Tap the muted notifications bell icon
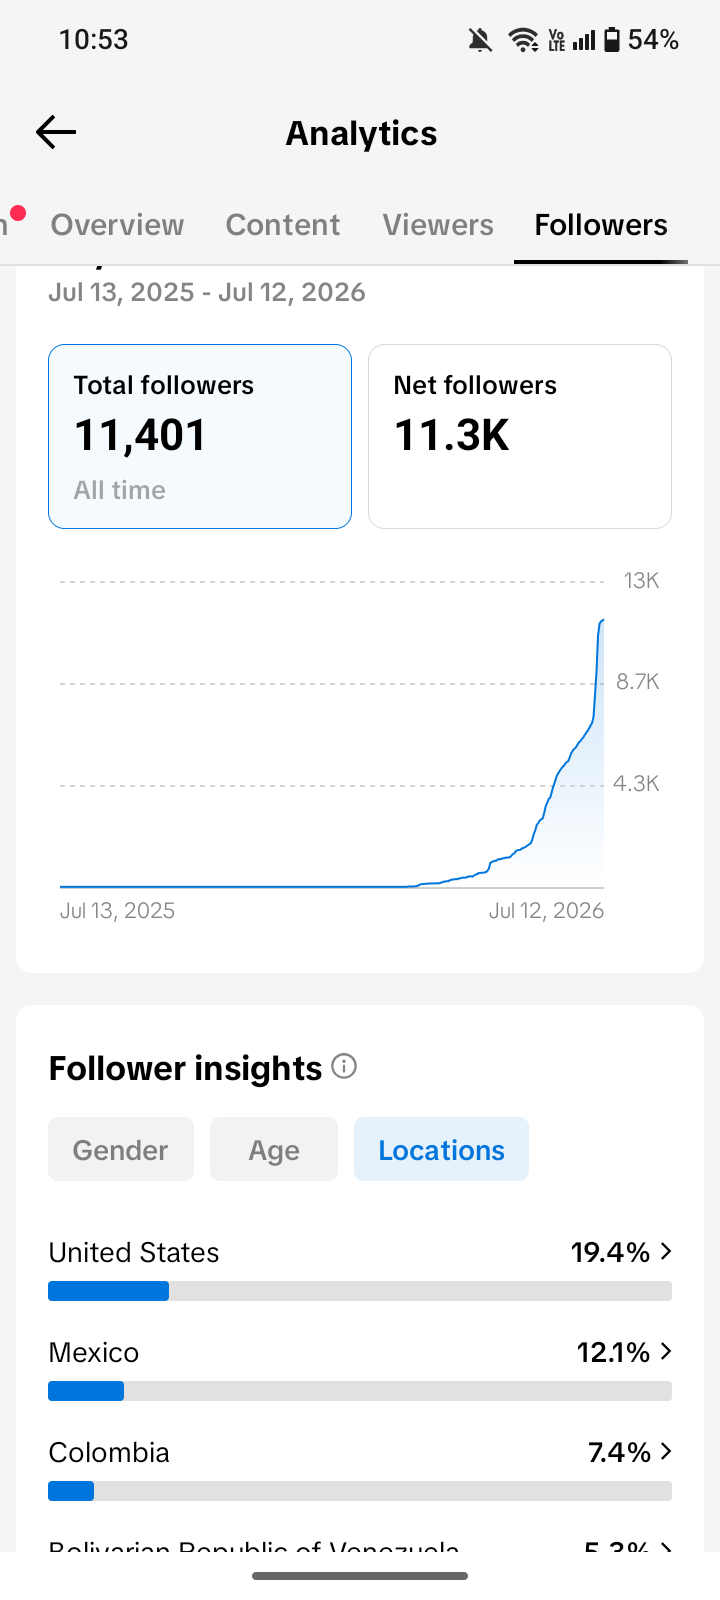This screenshot has width=720, height=1600. click(480, 40)
